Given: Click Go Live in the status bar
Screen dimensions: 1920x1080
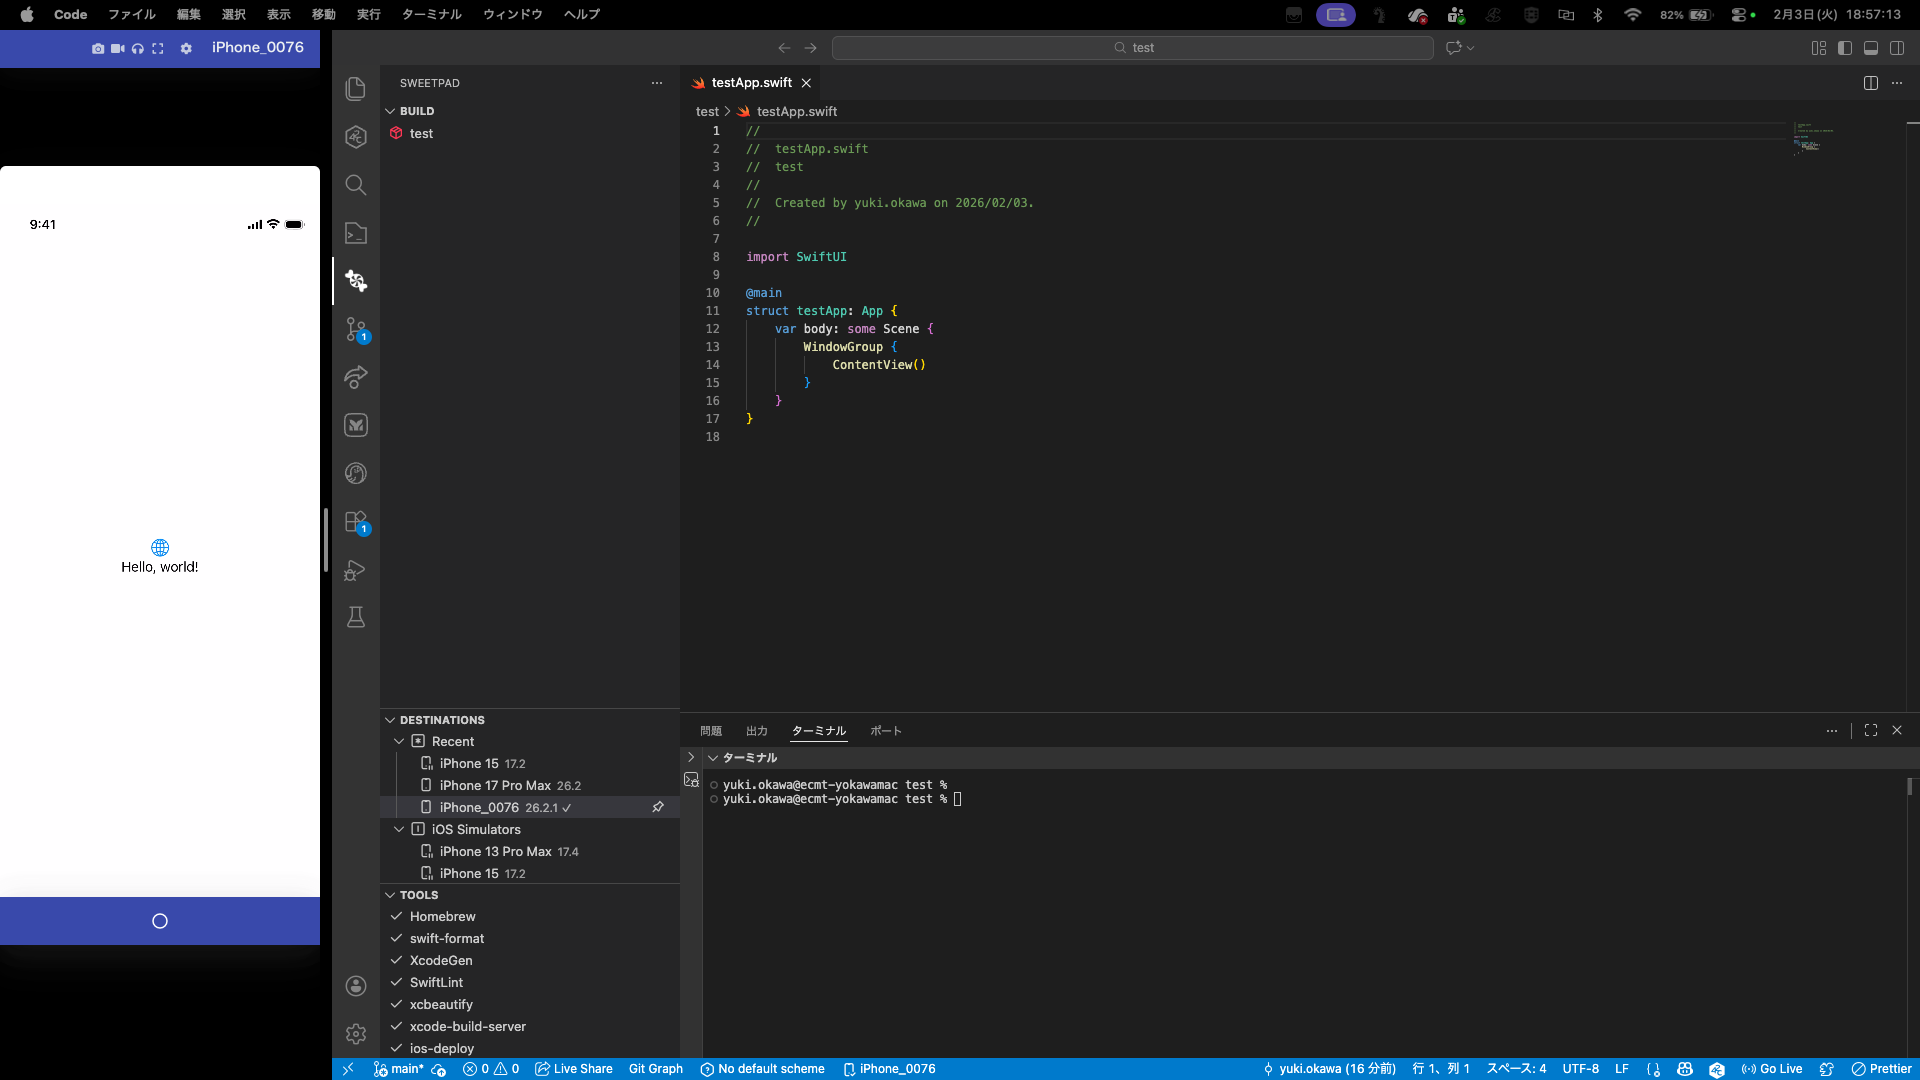Looking at the screenshot, I should [x=1771, y=1069].
